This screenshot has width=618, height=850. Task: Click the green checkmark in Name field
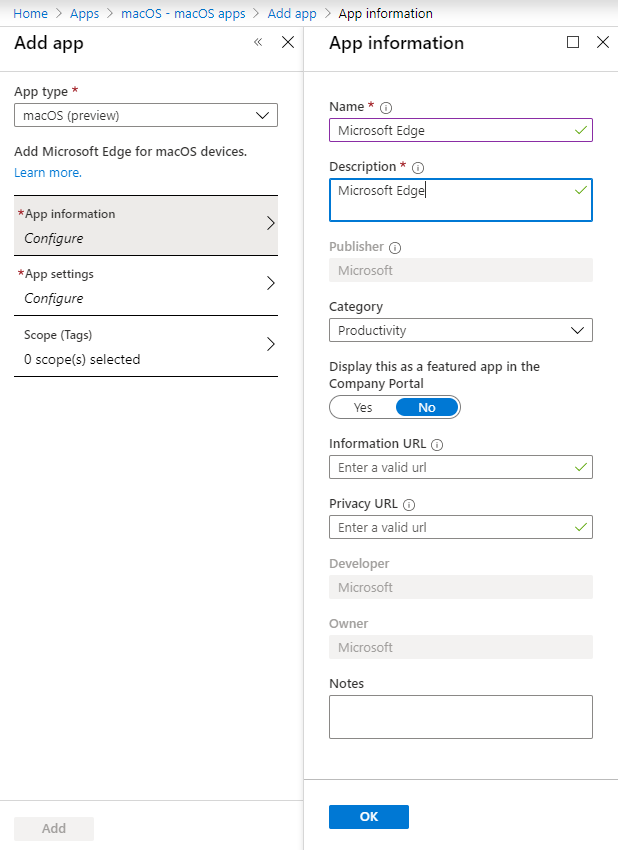(581, 130)
